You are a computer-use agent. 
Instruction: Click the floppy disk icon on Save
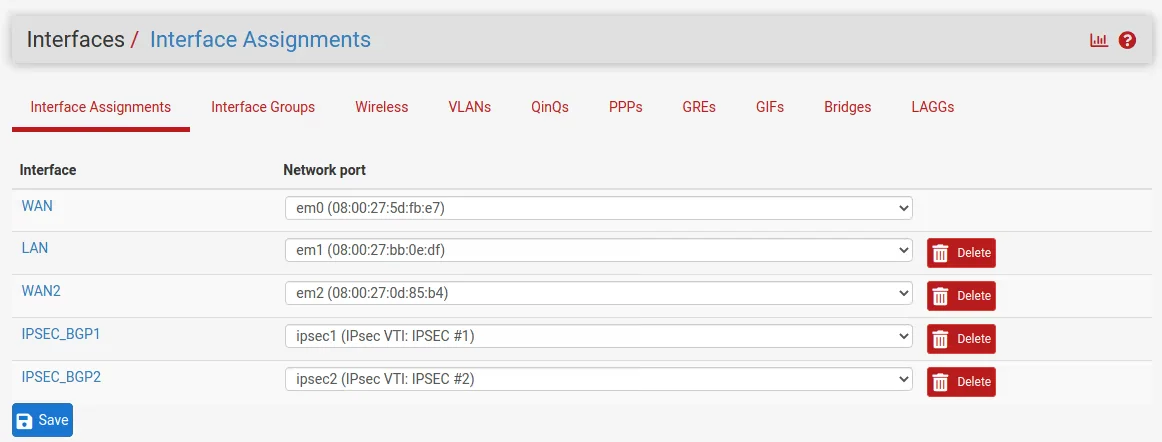click(25, 421)
